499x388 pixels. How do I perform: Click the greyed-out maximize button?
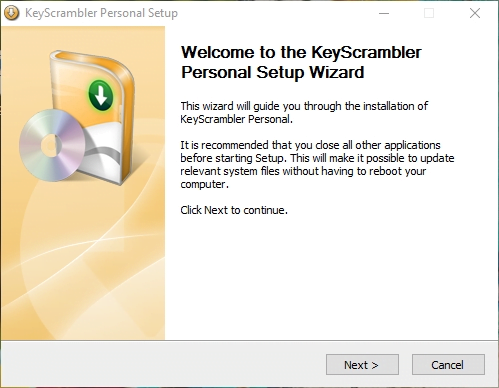(x=429, y=13)
